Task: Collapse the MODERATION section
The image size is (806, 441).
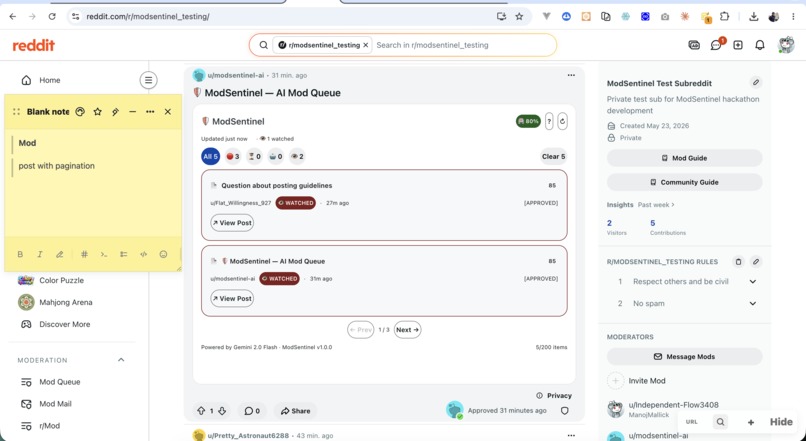Action: pyautogui.click(x=121, y=360)
